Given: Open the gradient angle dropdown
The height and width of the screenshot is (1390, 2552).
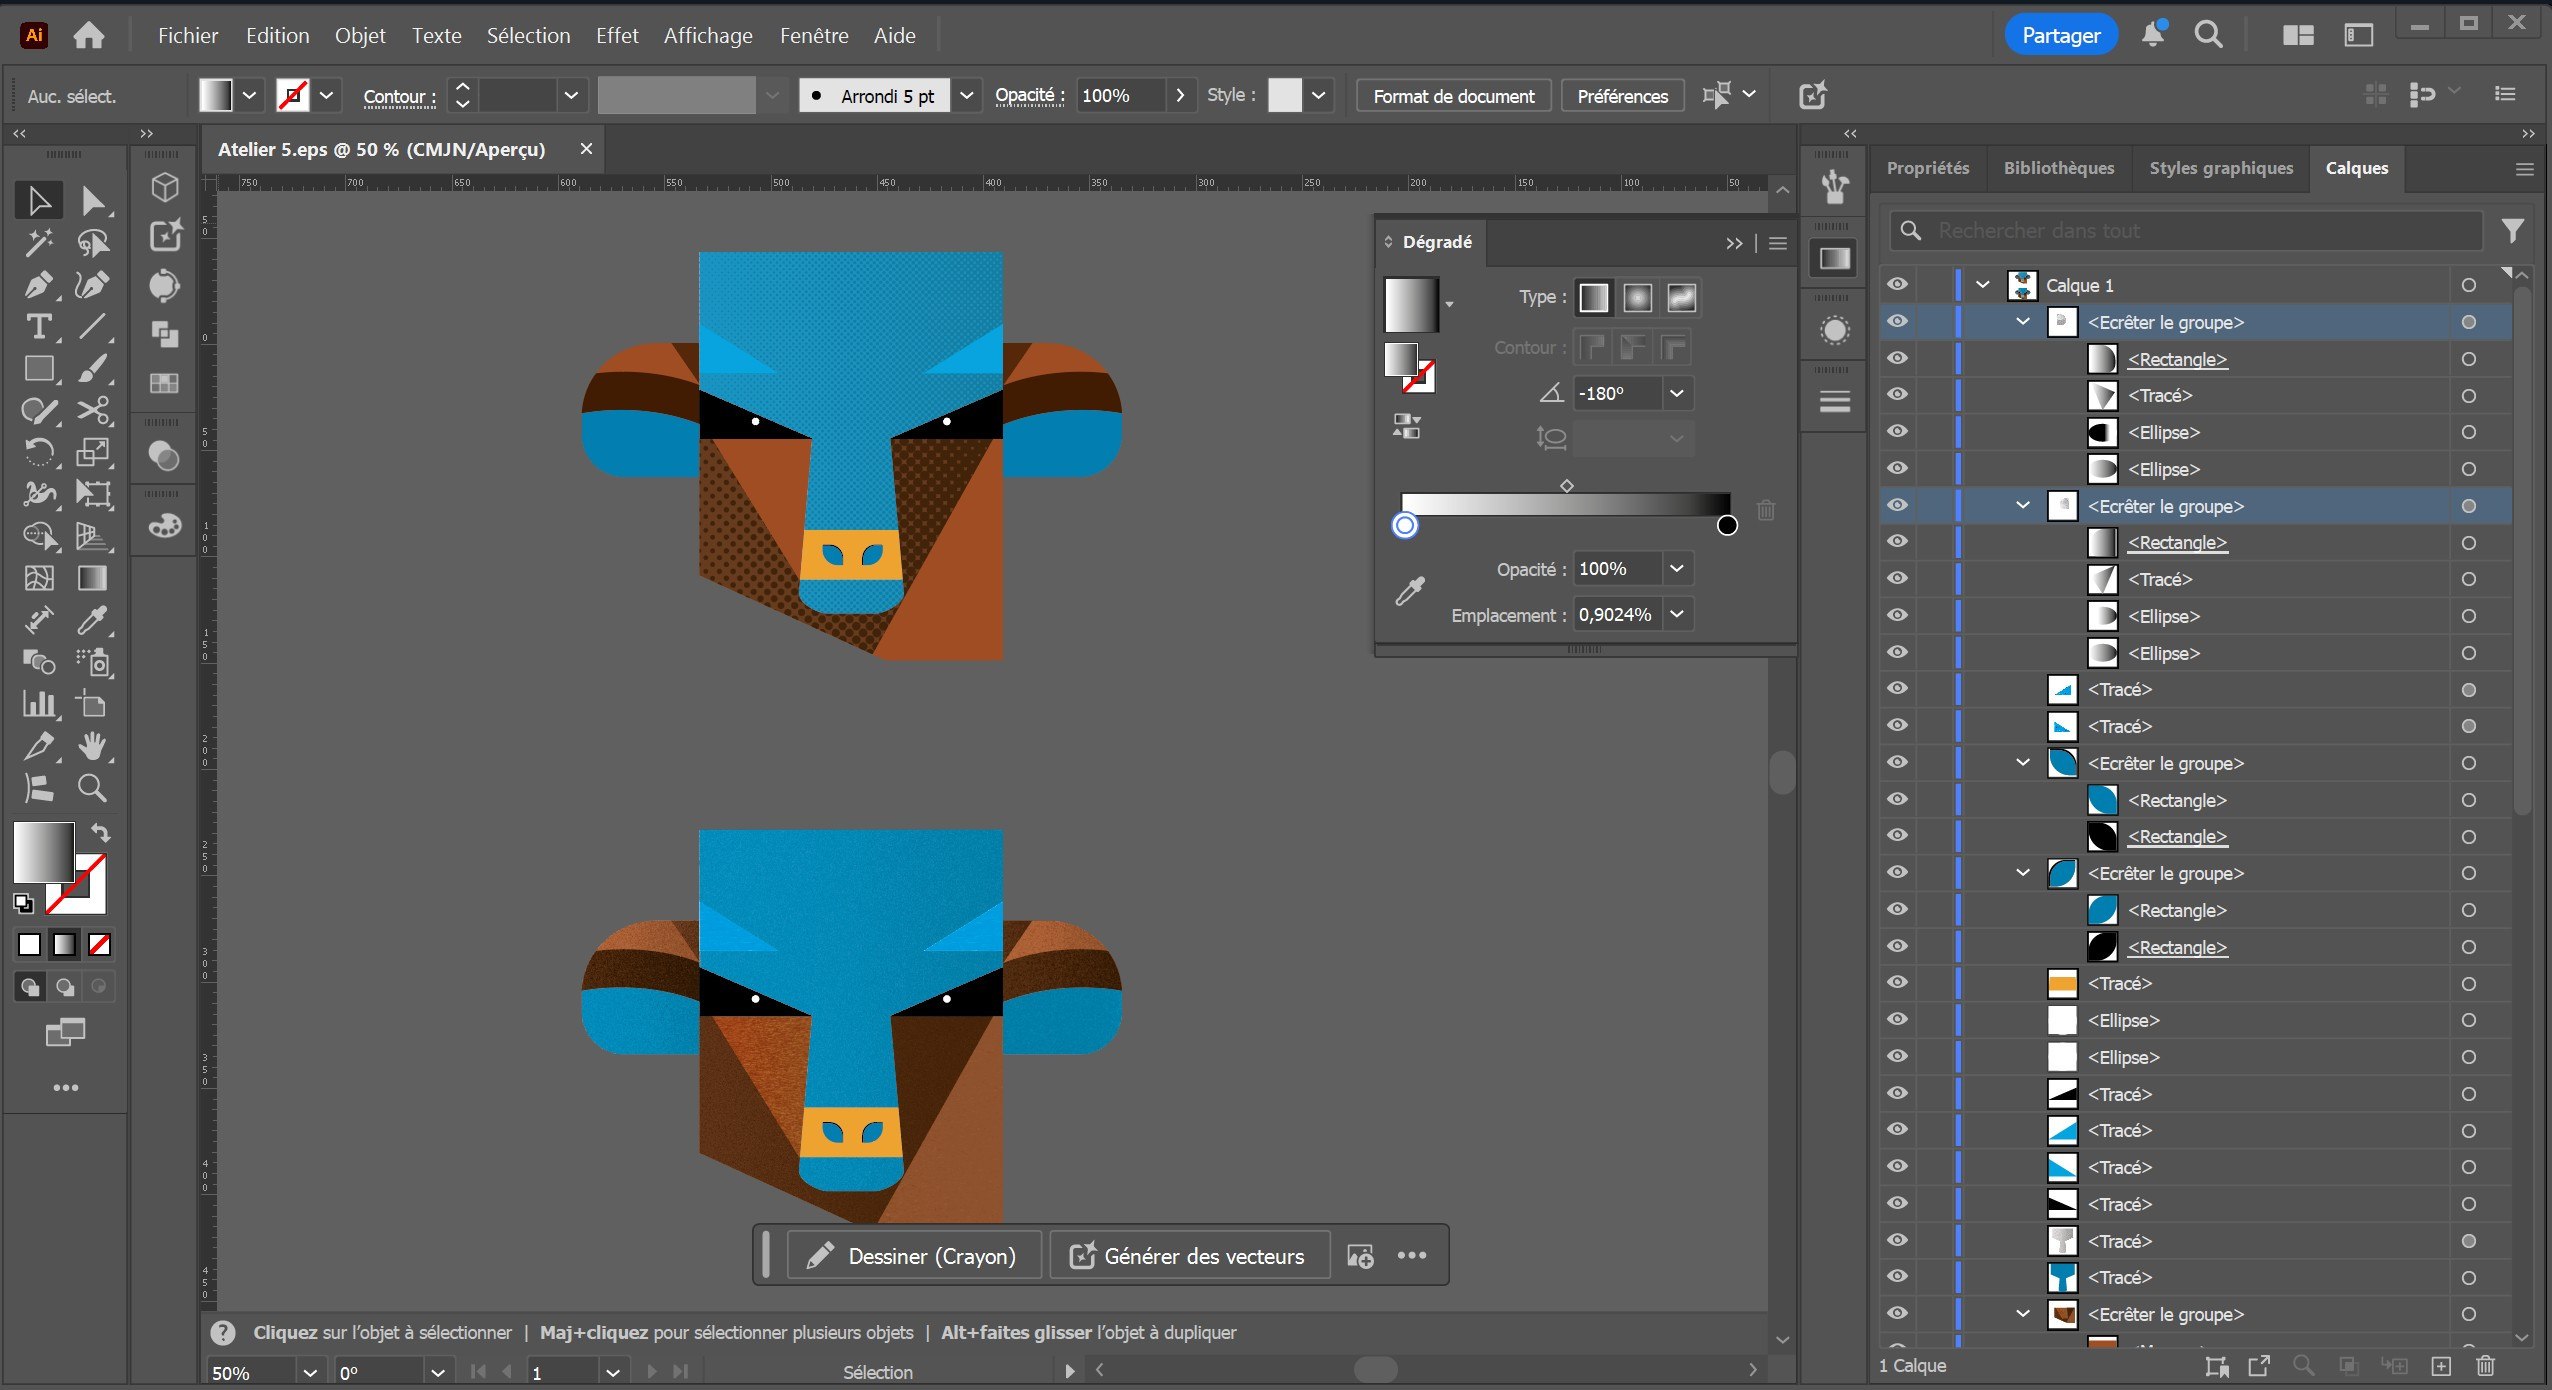Looking at the screenshot, I should pyautogui.click(x=1677, y=393).
